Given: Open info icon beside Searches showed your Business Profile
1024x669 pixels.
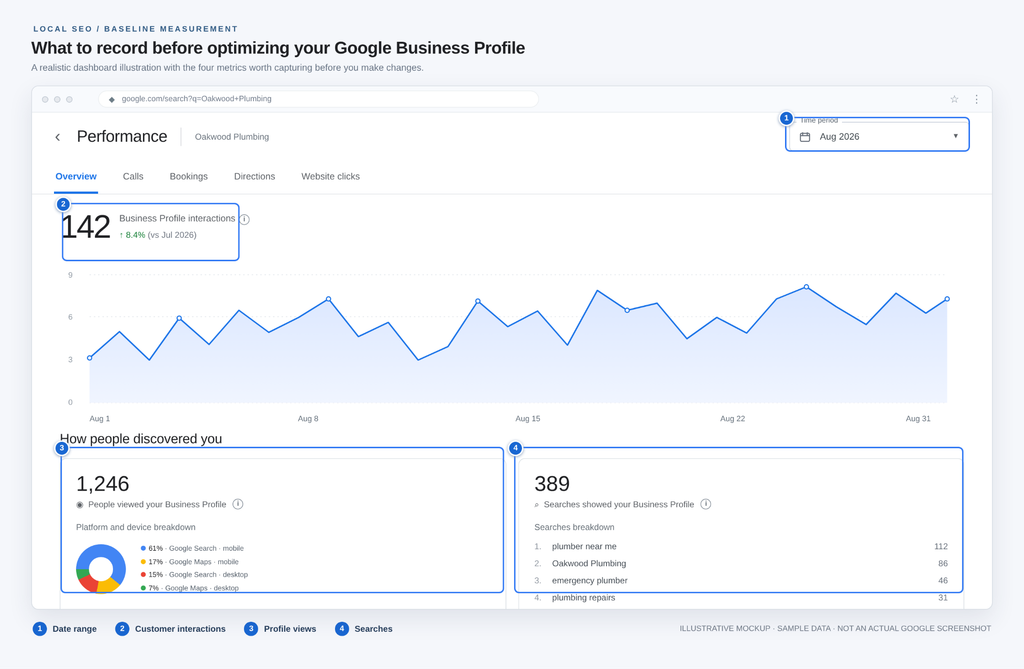Looking at the screenshot, I should point(705,504).
